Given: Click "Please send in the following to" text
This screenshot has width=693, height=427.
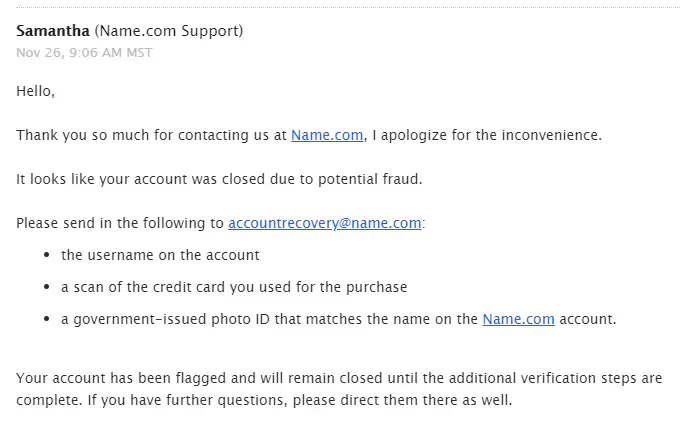Looking at the screenshot, I should click(x=120, y=223).
